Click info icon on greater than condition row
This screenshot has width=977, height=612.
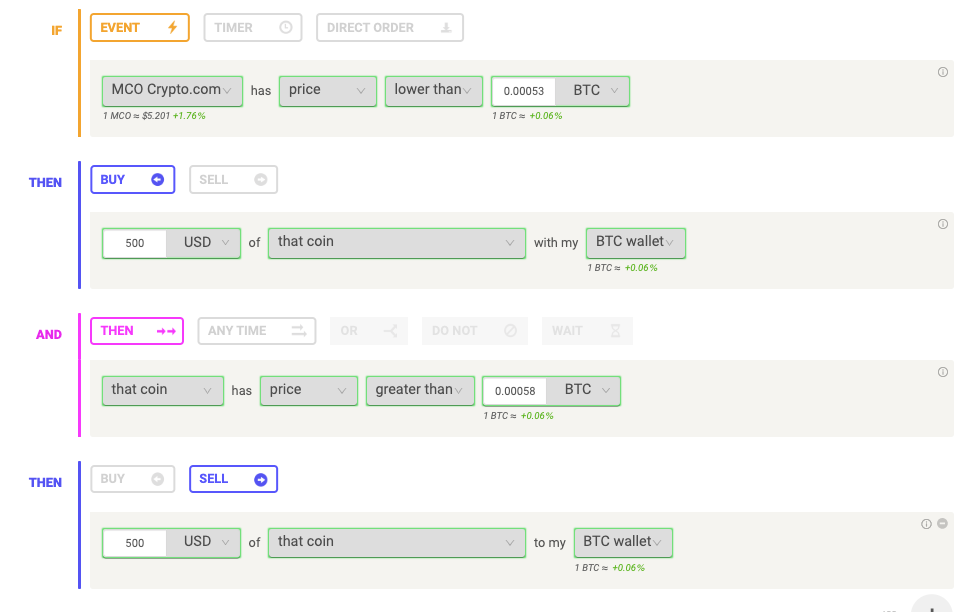943,372
